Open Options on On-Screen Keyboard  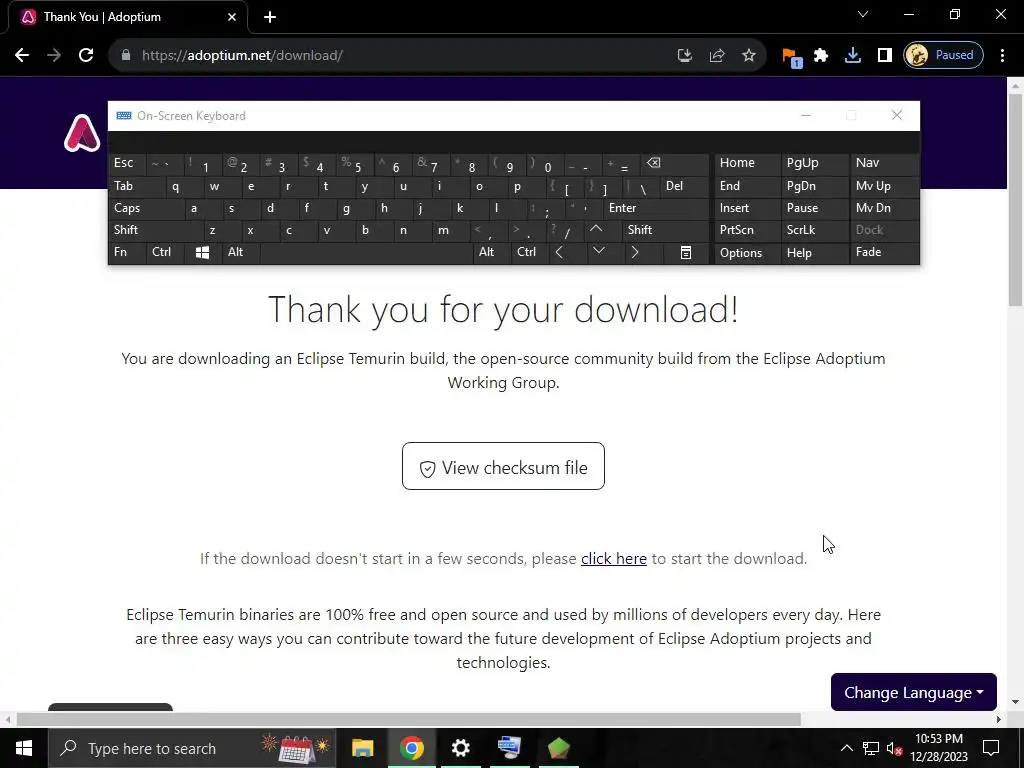click(x=747, y=253)
